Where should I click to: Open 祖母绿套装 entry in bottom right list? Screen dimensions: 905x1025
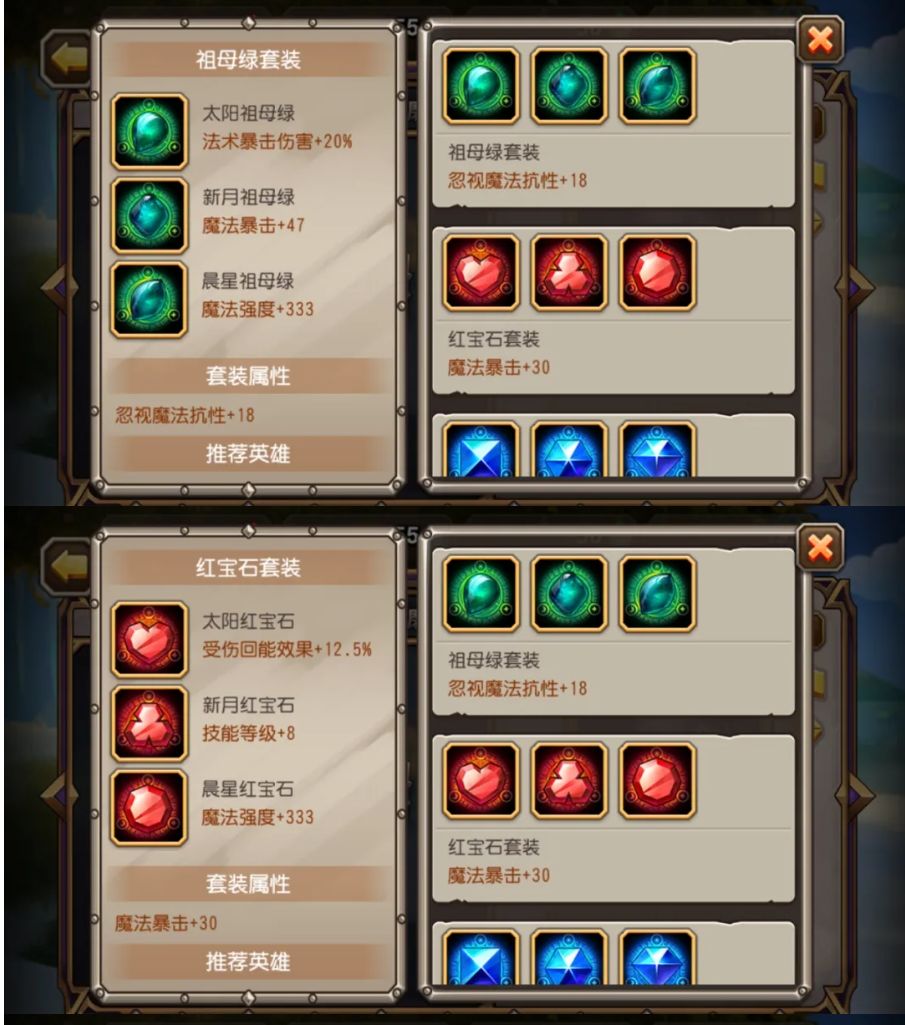[x=613, y=632]
